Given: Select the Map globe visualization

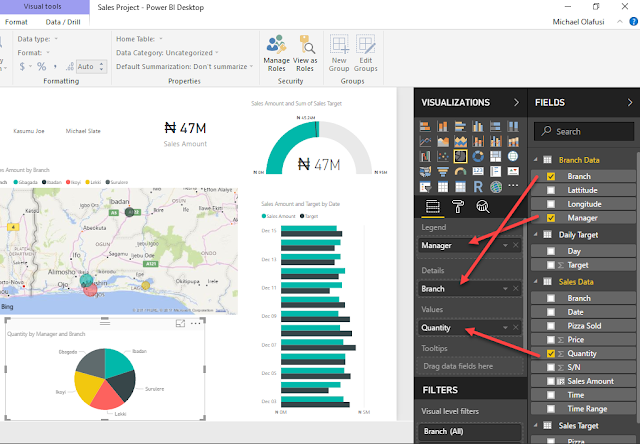Looking at the screenshot, I should [513, 156].
